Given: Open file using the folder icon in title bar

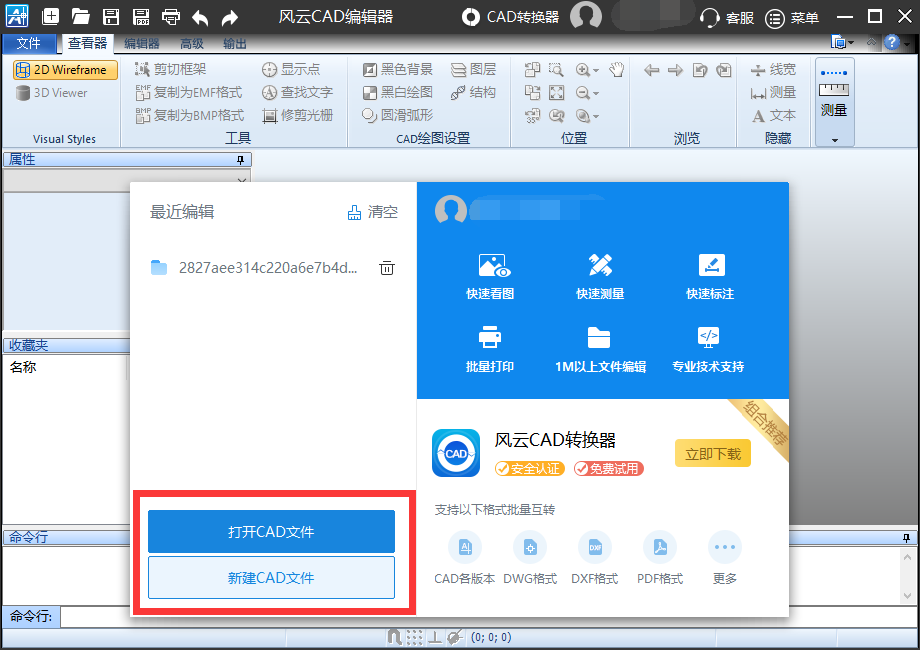Looking at the screenshot, I should 80,16.
